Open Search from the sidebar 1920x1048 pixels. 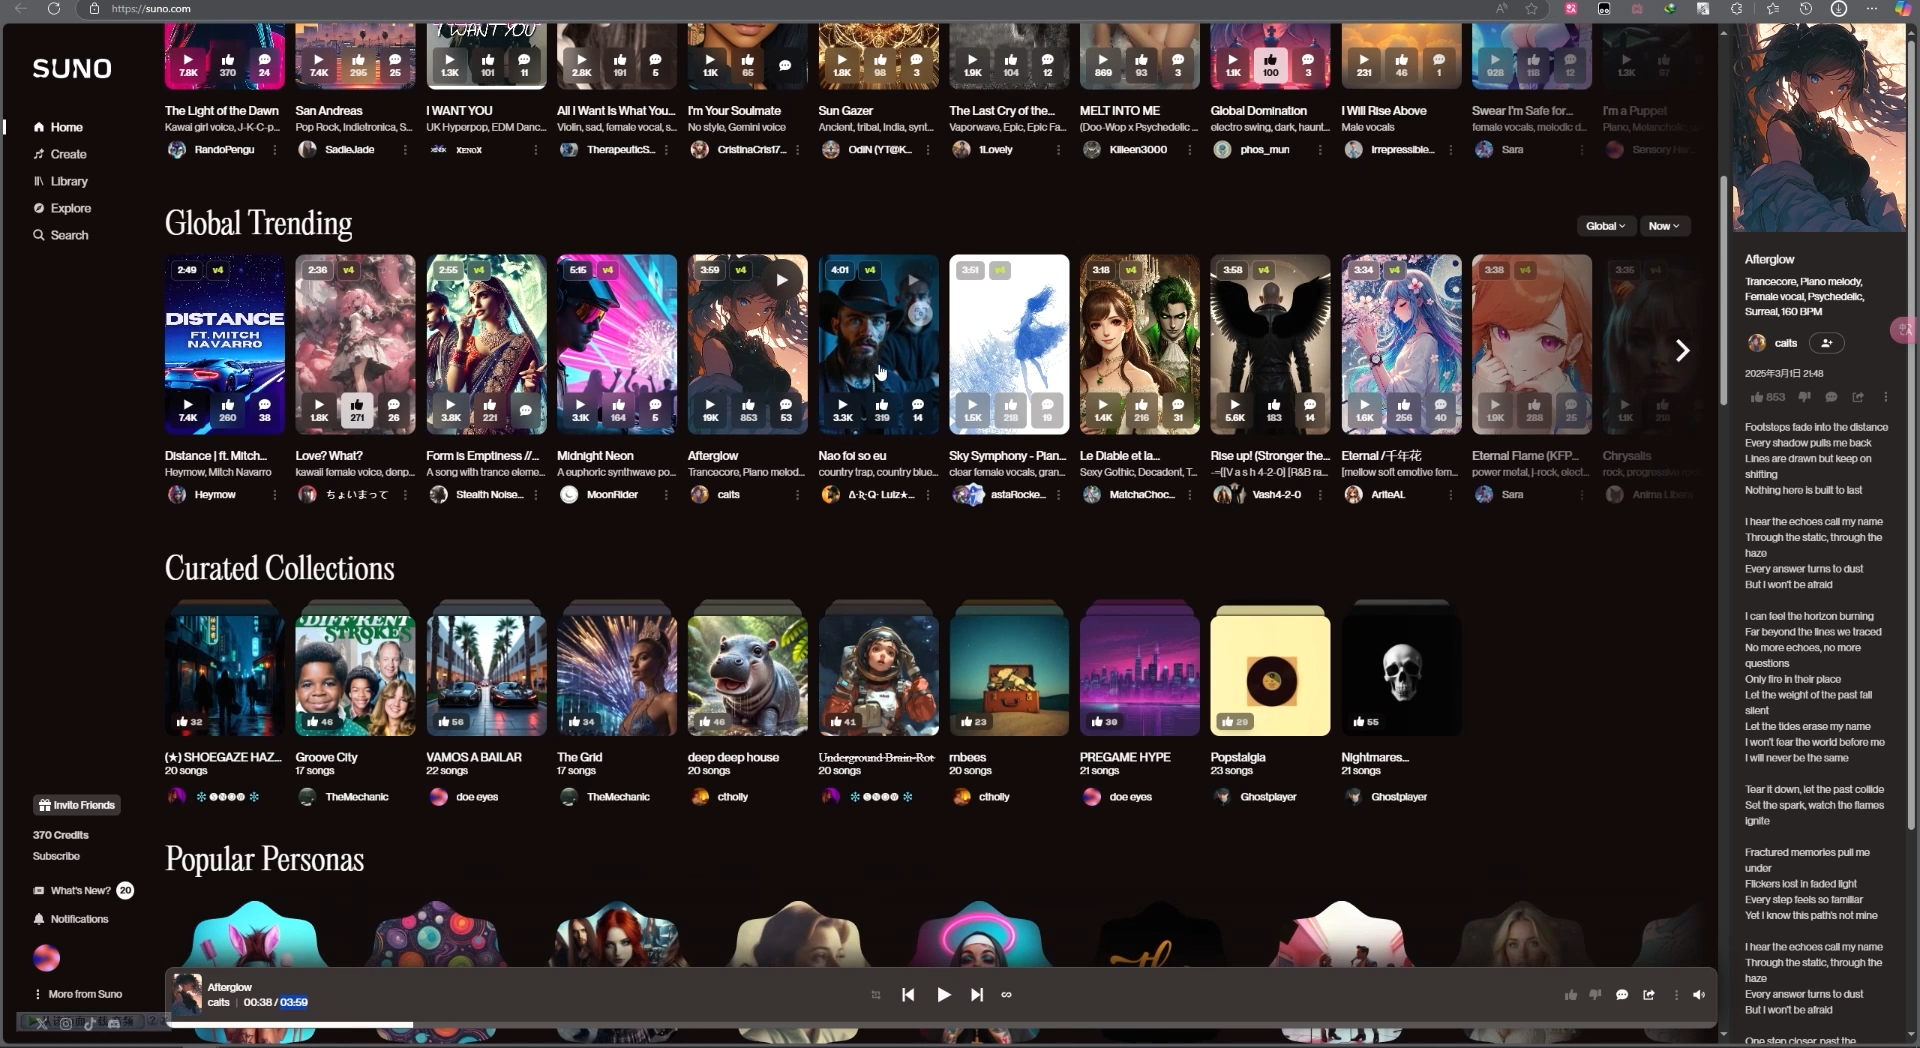point(60,235)
